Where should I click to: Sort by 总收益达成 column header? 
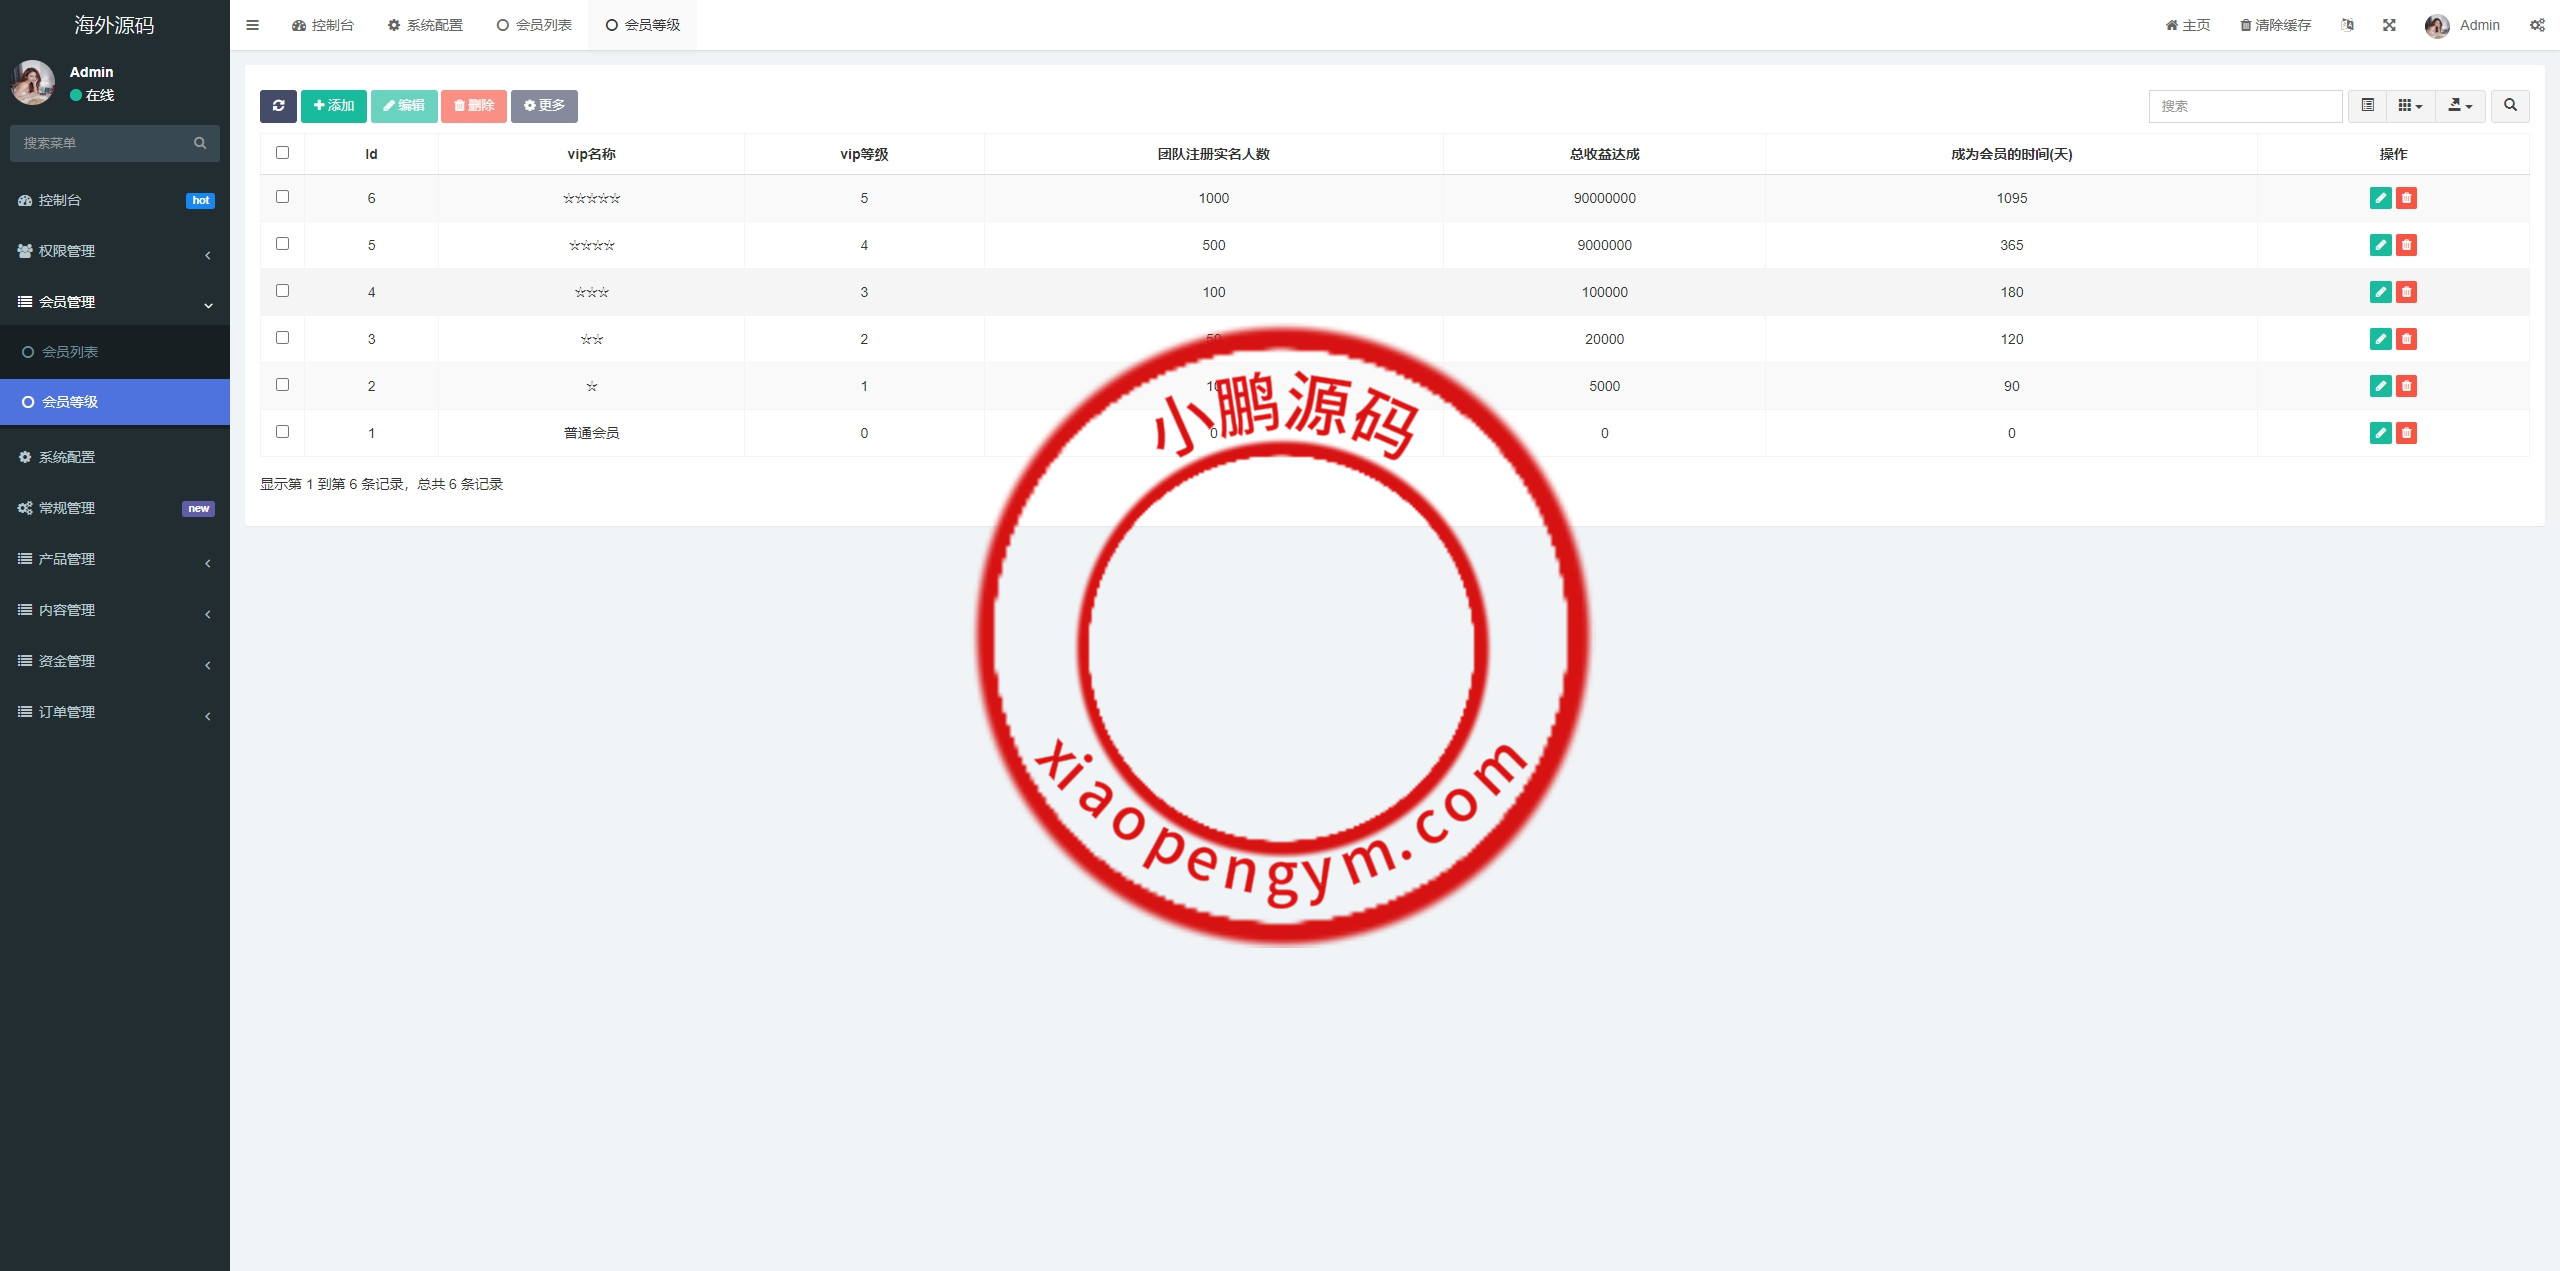(1604, 154)
